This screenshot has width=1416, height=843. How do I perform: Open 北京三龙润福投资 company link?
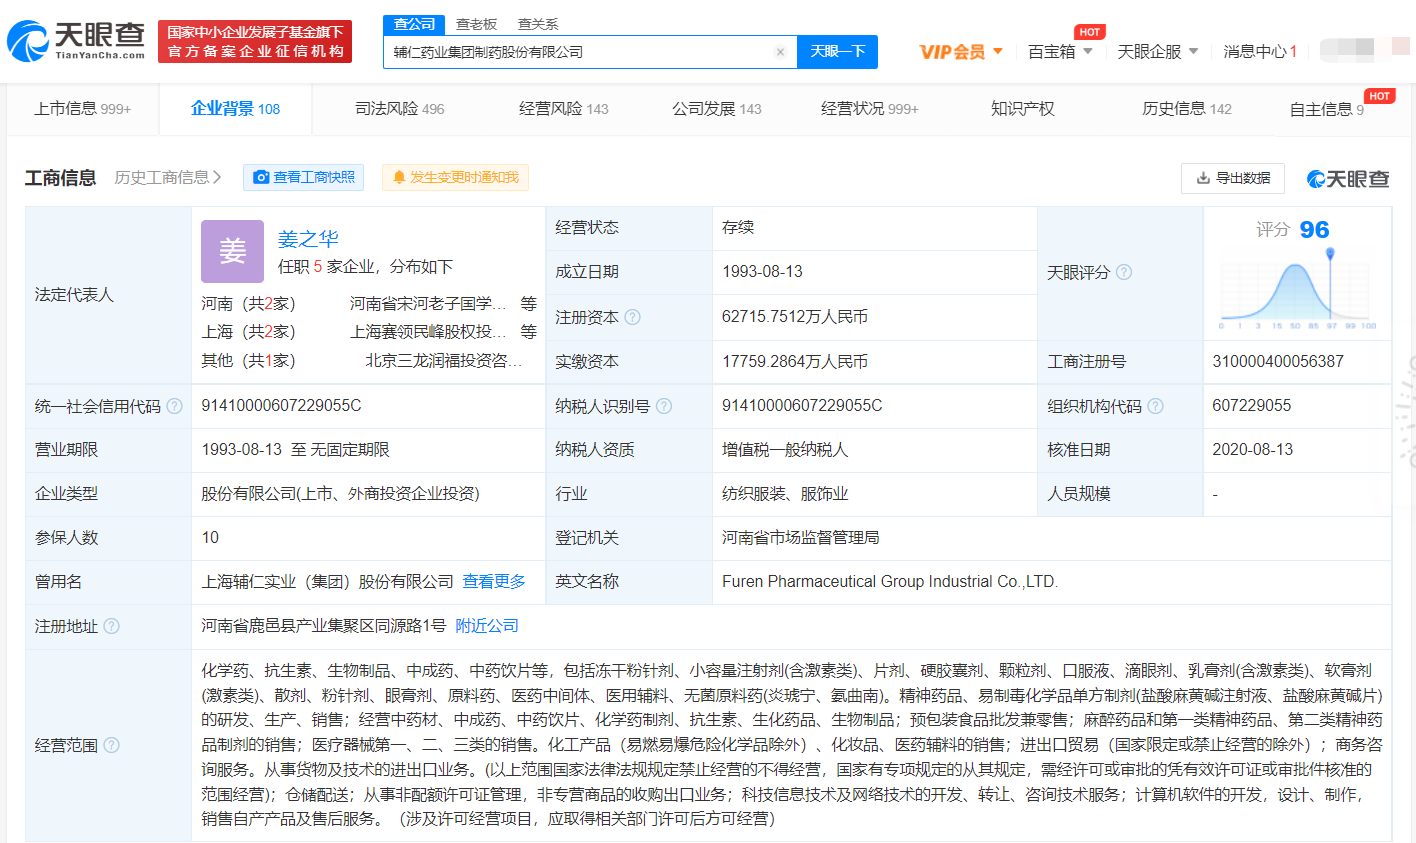click(444, 360)
